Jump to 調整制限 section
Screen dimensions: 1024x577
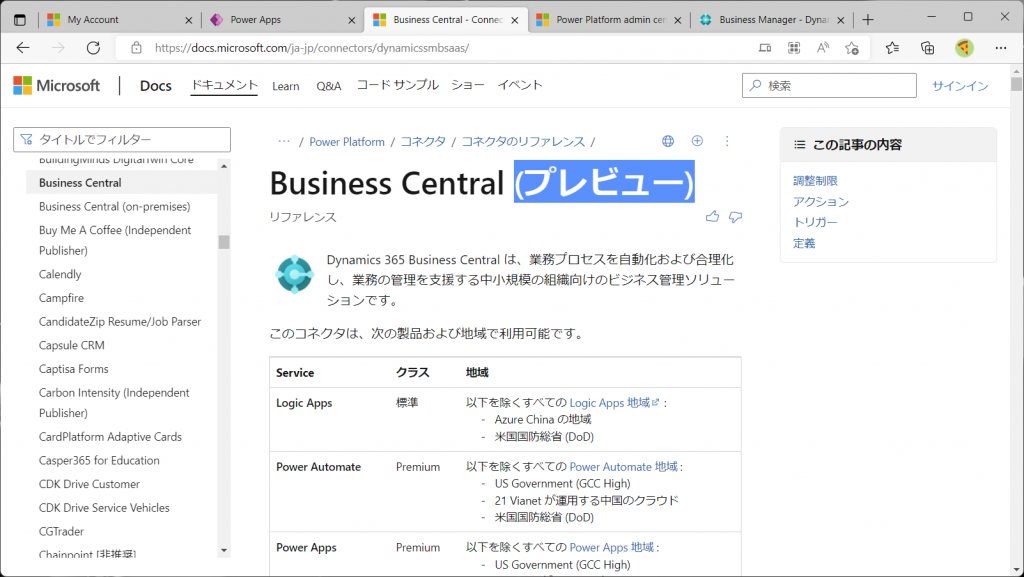[815, 181]
